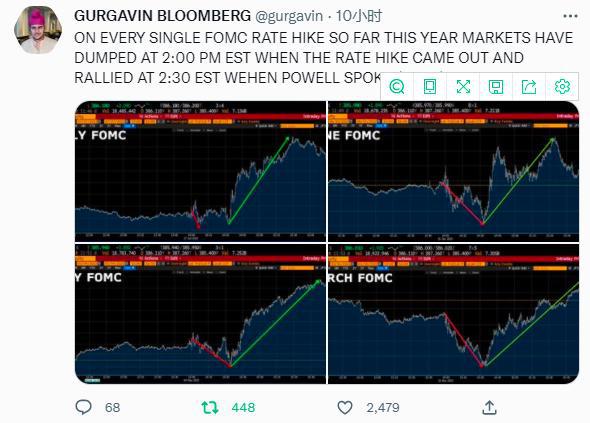The width and height of the screenshot is (590, 423).
Task: Click the tablet/page icon in the floating toolbar
Action: (x=430, y=87)
